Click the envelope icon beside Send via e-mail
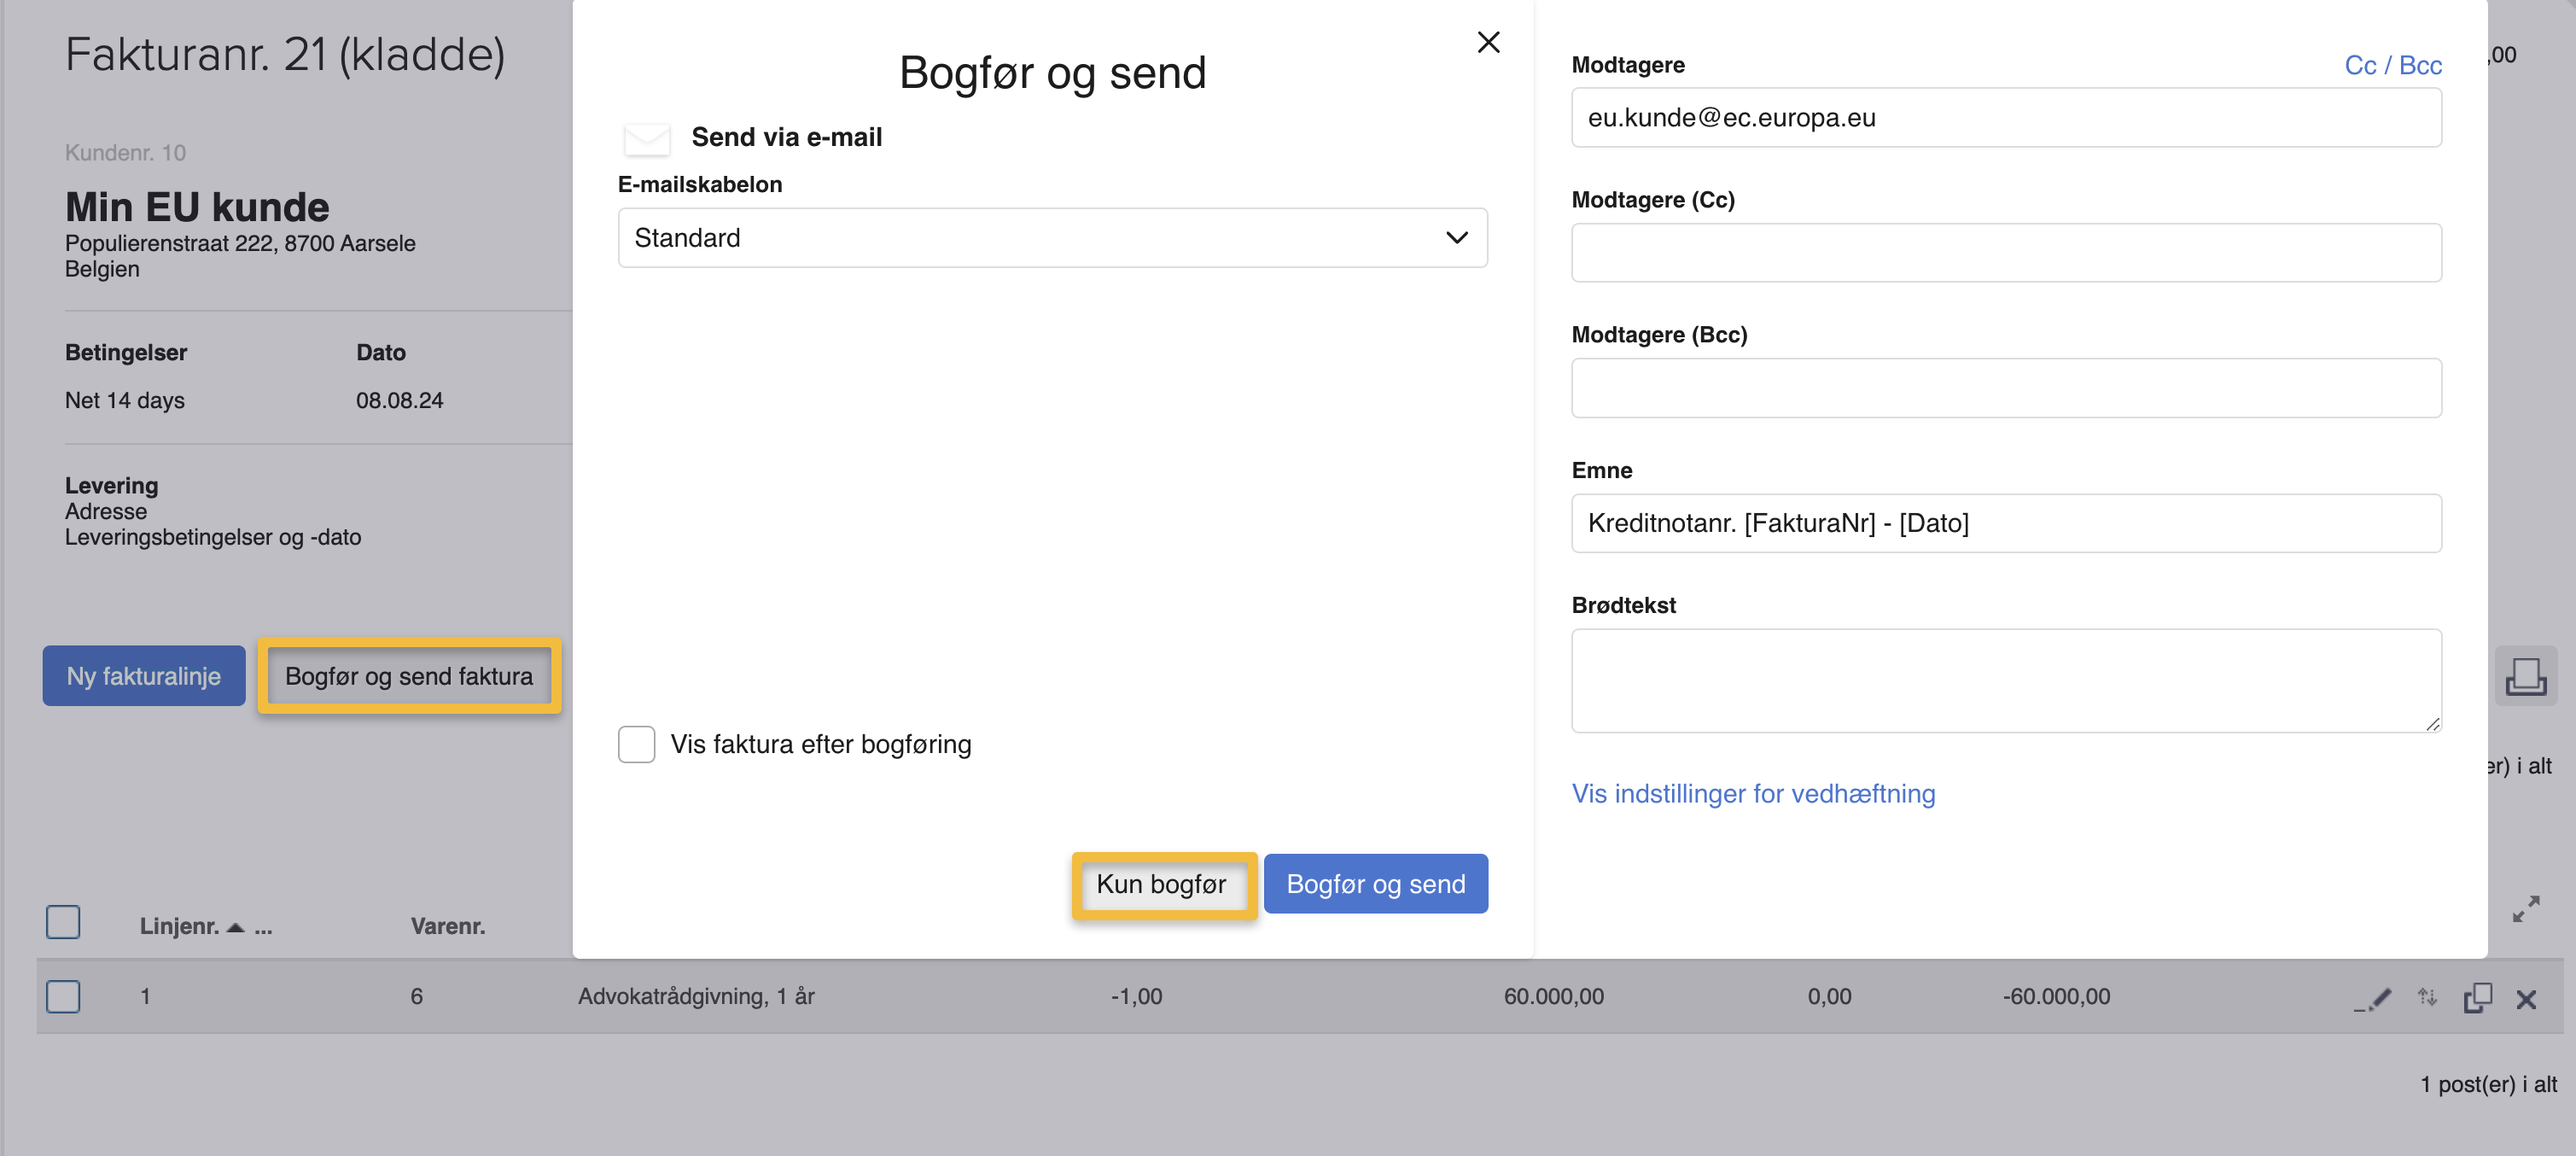Viewport: 2576px width, 1156px height. coord(647,138)
